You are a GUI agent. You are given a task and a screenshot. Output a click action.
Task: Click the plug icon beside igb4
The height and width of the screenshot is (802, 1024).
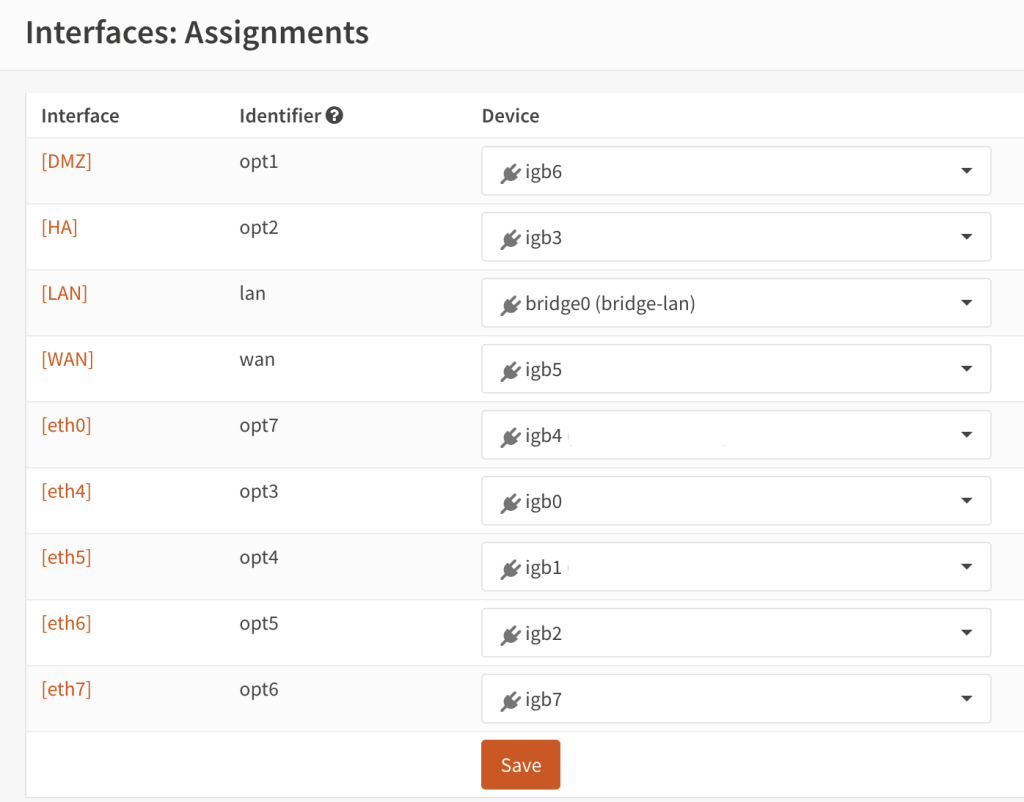coord(511,437)
